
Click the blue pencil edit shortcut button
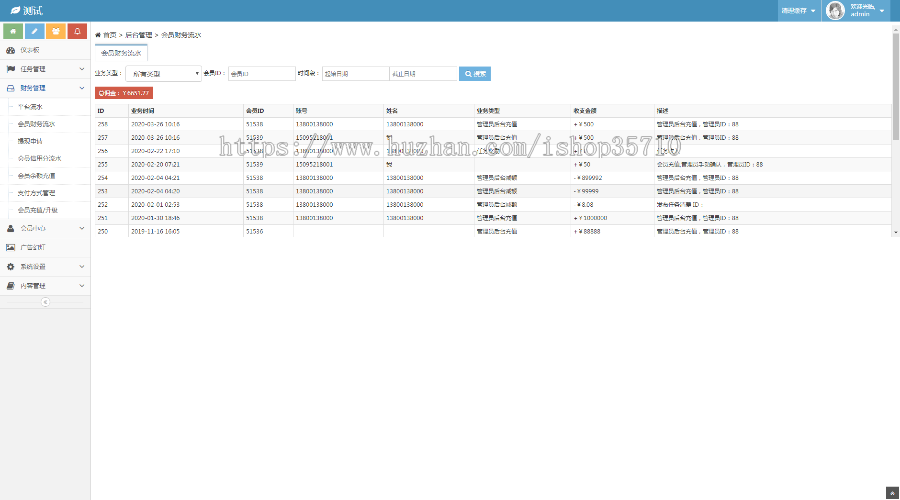click(34, 31)
